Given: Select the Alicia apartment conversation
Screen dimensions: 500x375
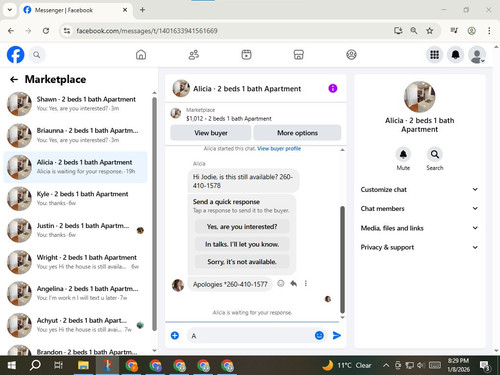Looking at the screenshot, I should (76, 167).
